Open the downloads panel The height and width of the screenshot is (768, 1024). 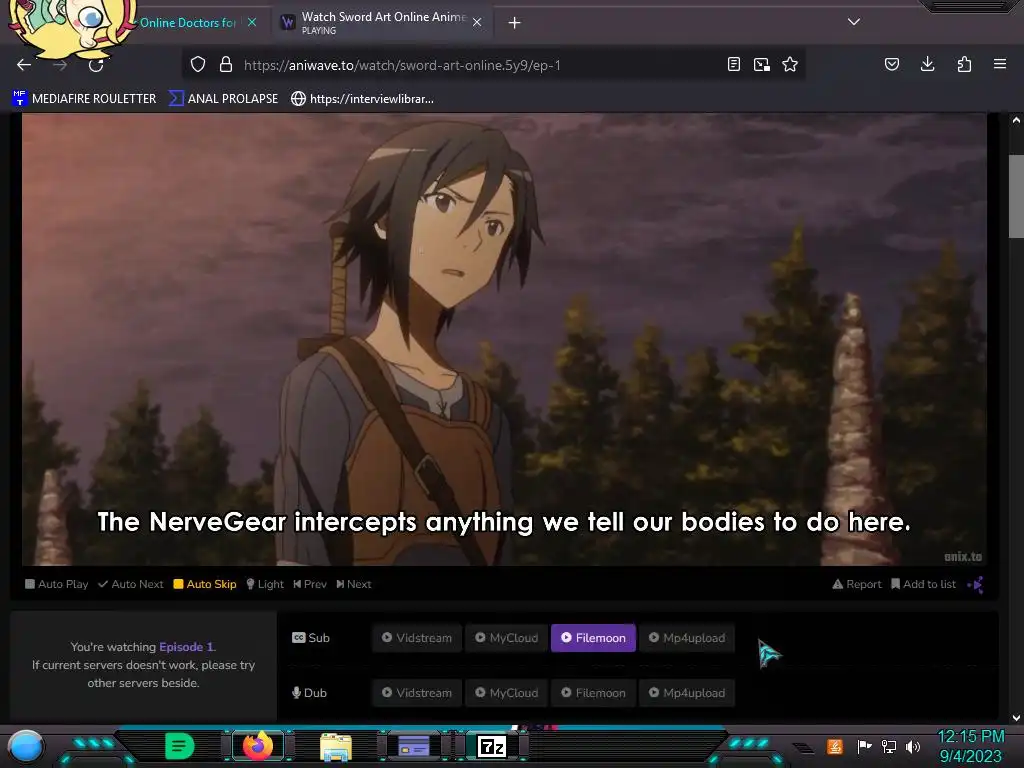[x=927, y=64]
